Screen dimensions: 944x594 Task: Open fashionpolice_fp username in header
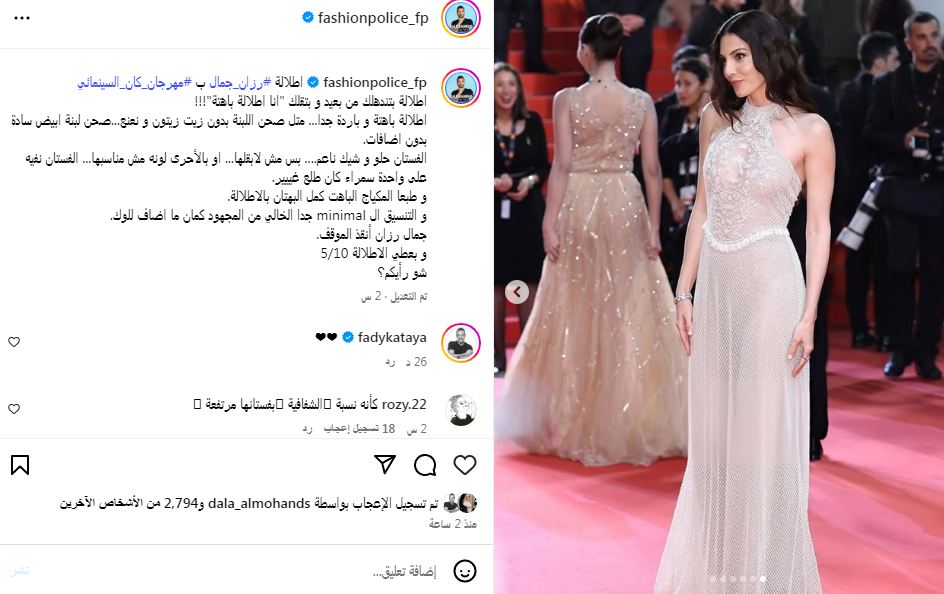373,18
